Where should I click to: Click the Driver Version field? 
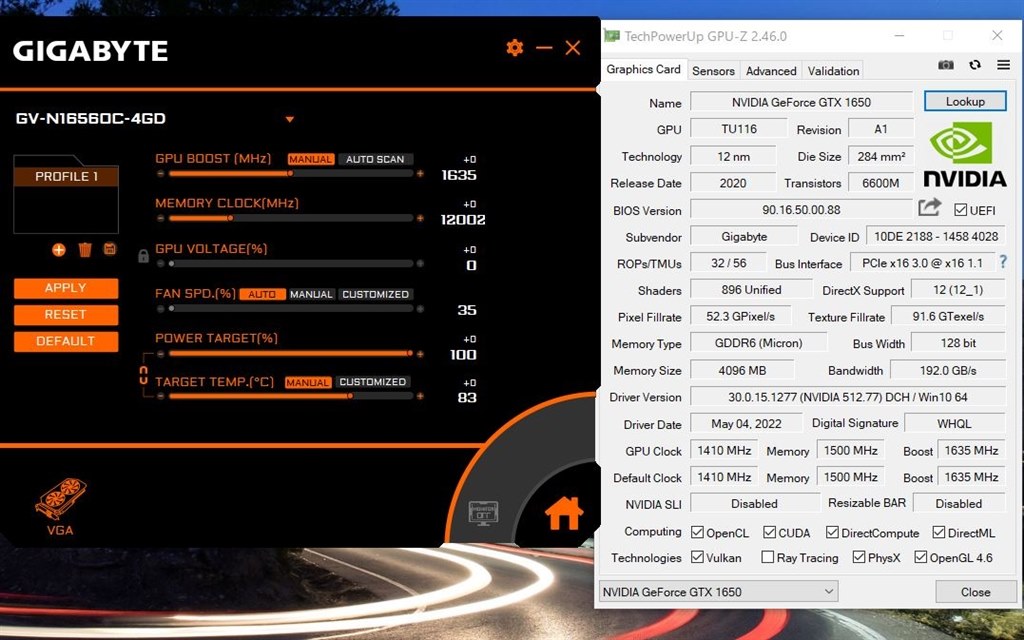(x=848, y=397)
